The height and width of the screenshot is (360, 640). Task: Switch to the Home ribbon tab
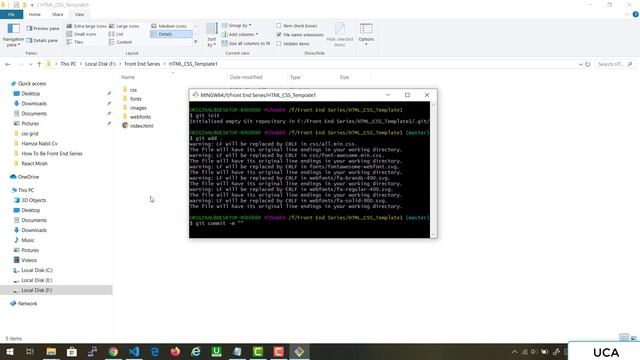coord(35,14)
